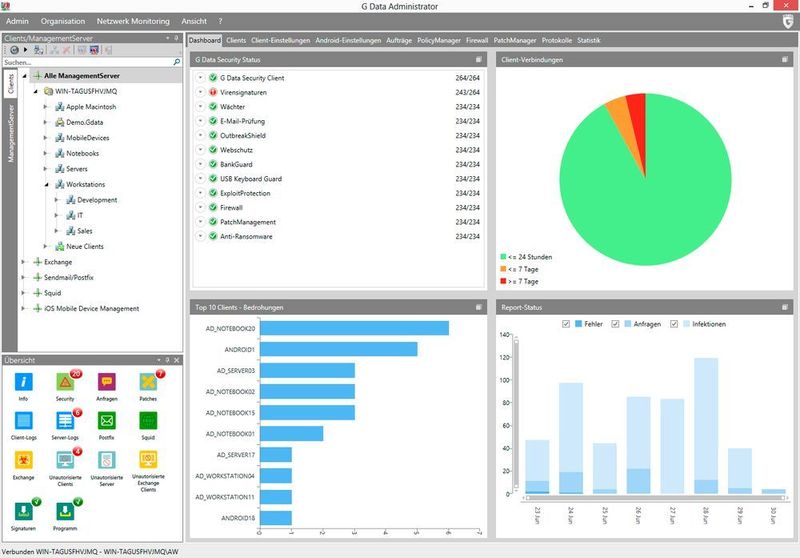Click the refresh icon in client toolbar
The height and width of the screenshot is (558, 800).
tap(14, 50)
